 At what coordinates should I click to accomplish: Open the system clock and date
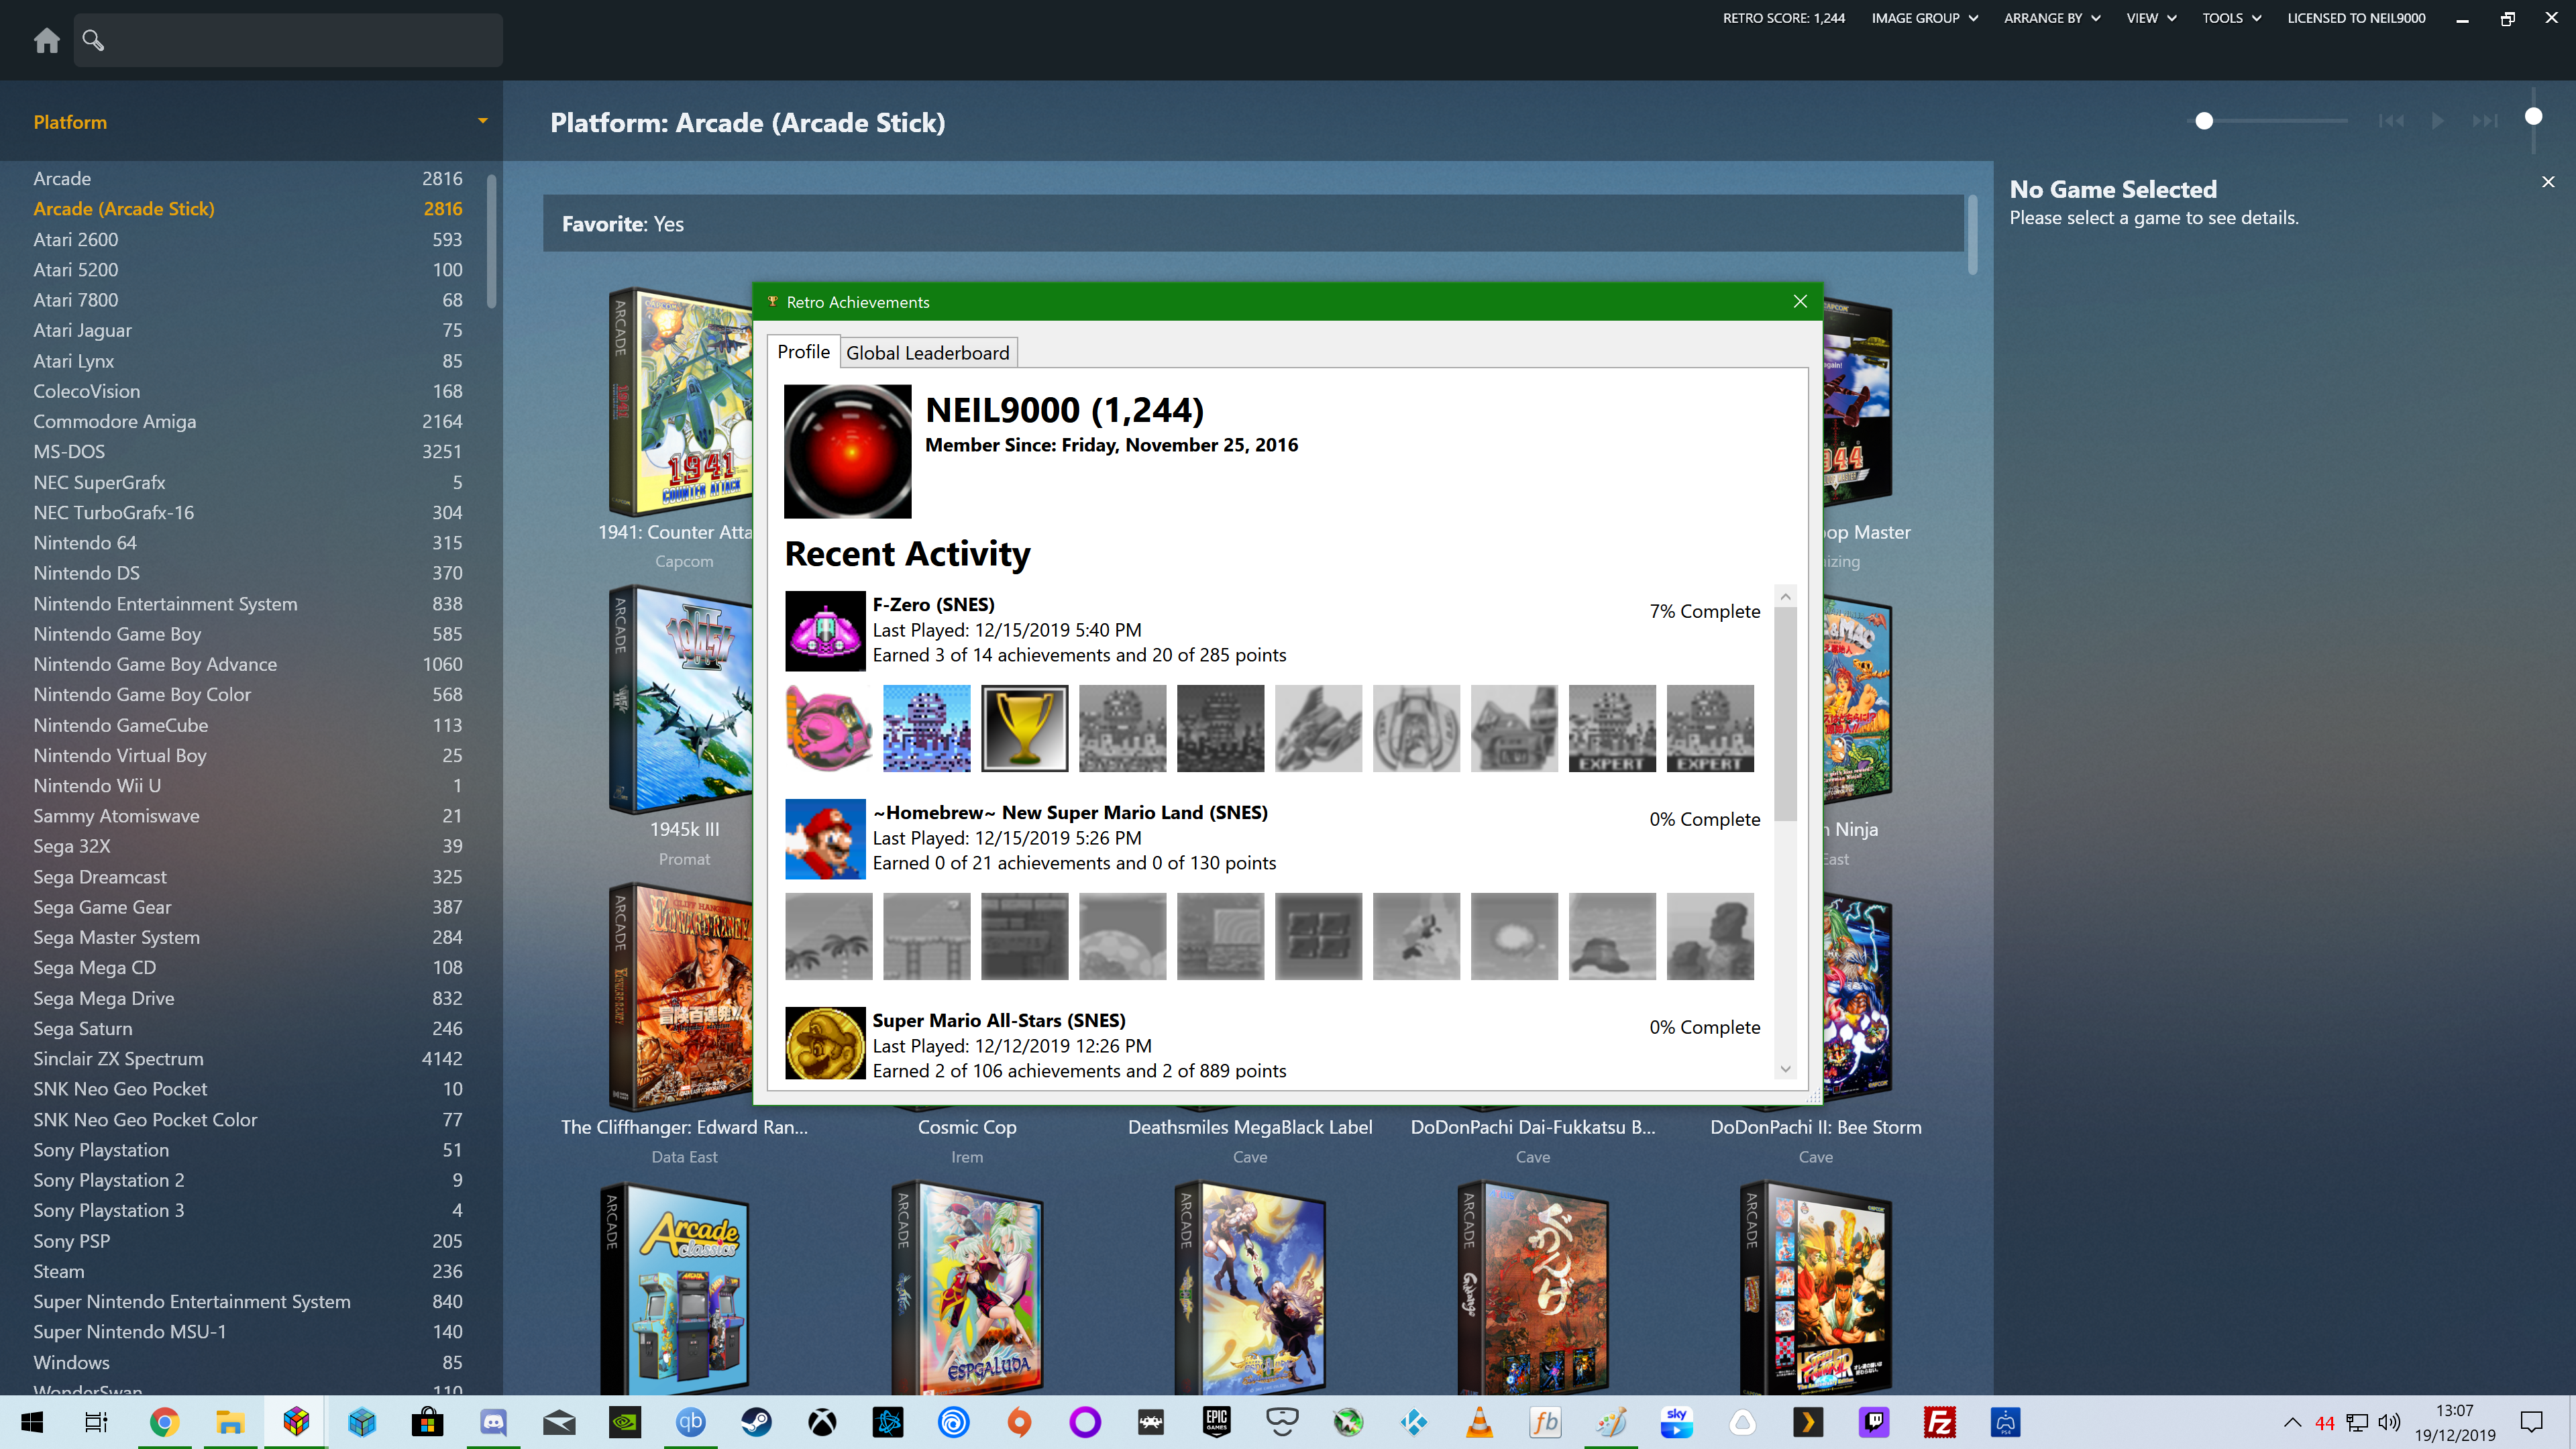2454,1422
